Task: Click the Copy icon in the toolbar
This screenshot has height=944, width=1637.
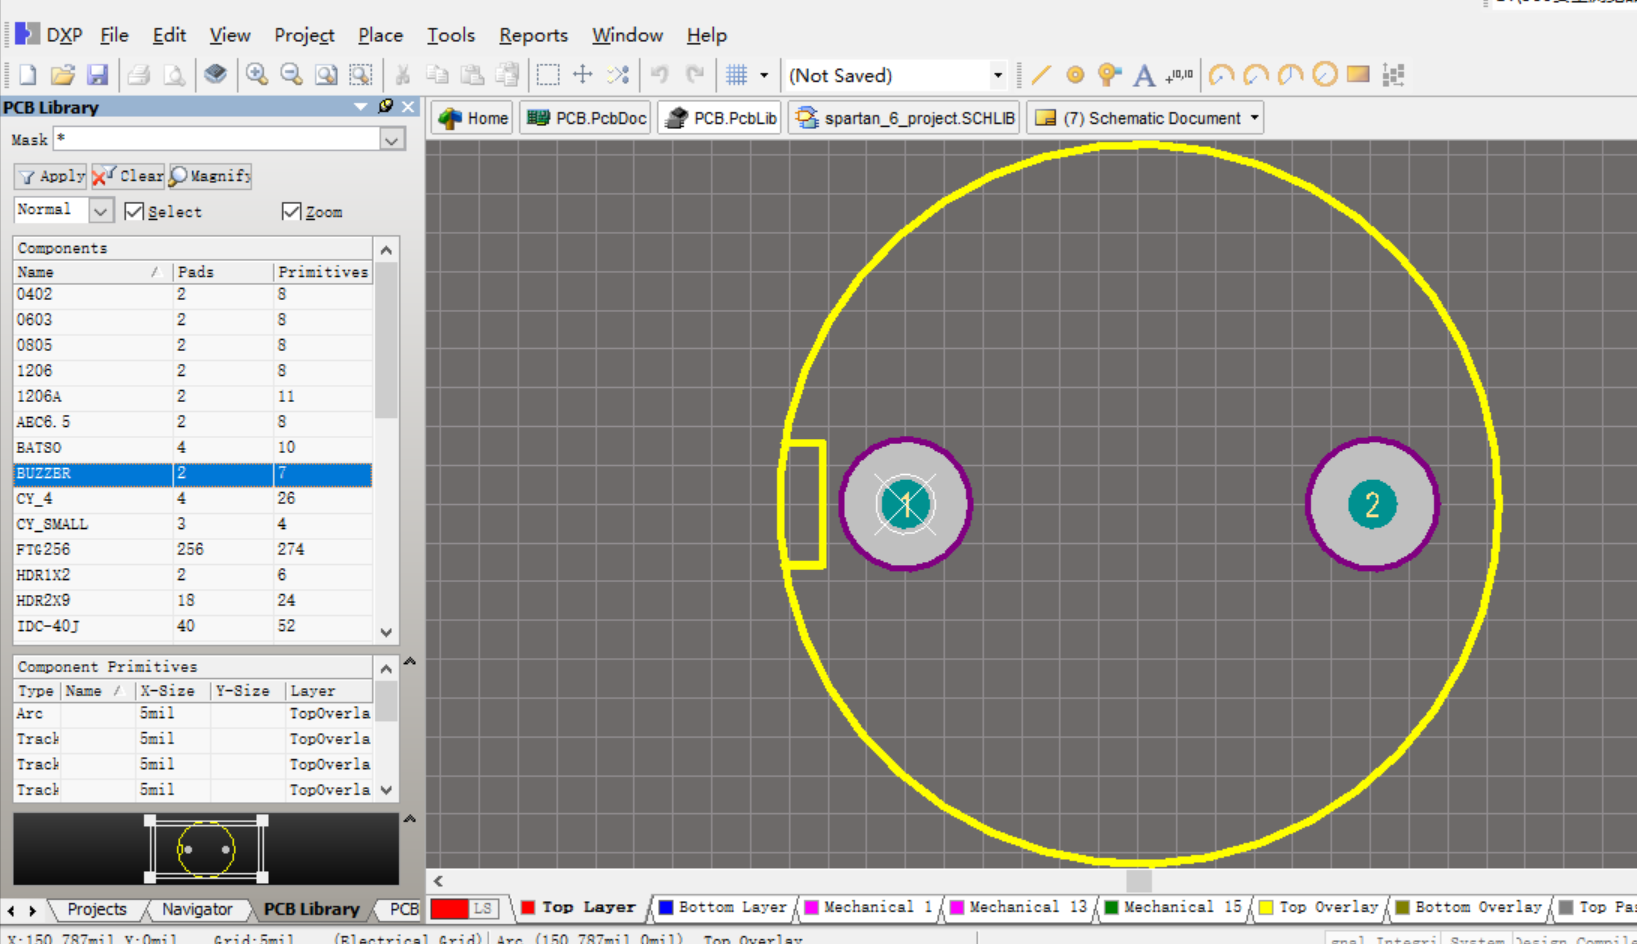Action: [x=437, y=75]
